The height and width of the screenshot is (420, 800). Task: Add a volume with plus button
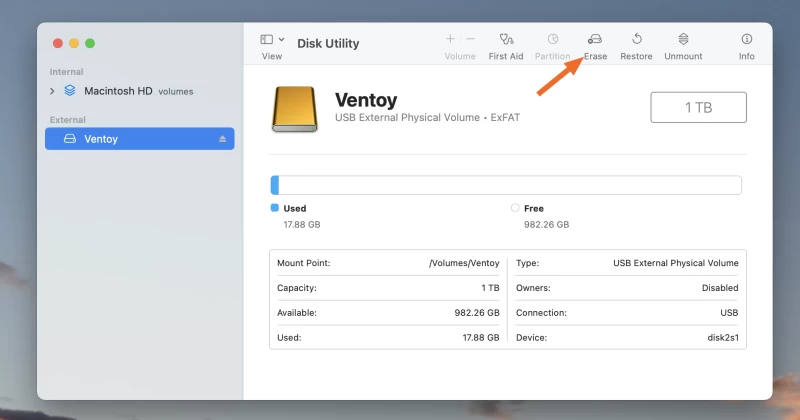click(x=450, y=39)
